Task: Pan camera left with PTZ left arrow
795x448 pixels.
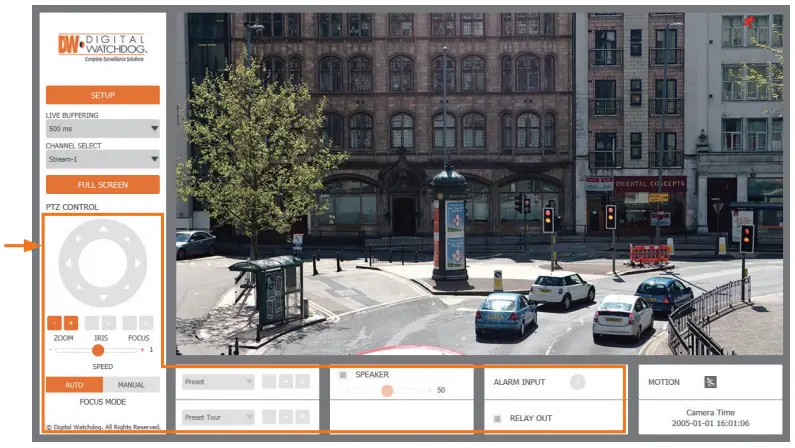Action: click(68, 264)
